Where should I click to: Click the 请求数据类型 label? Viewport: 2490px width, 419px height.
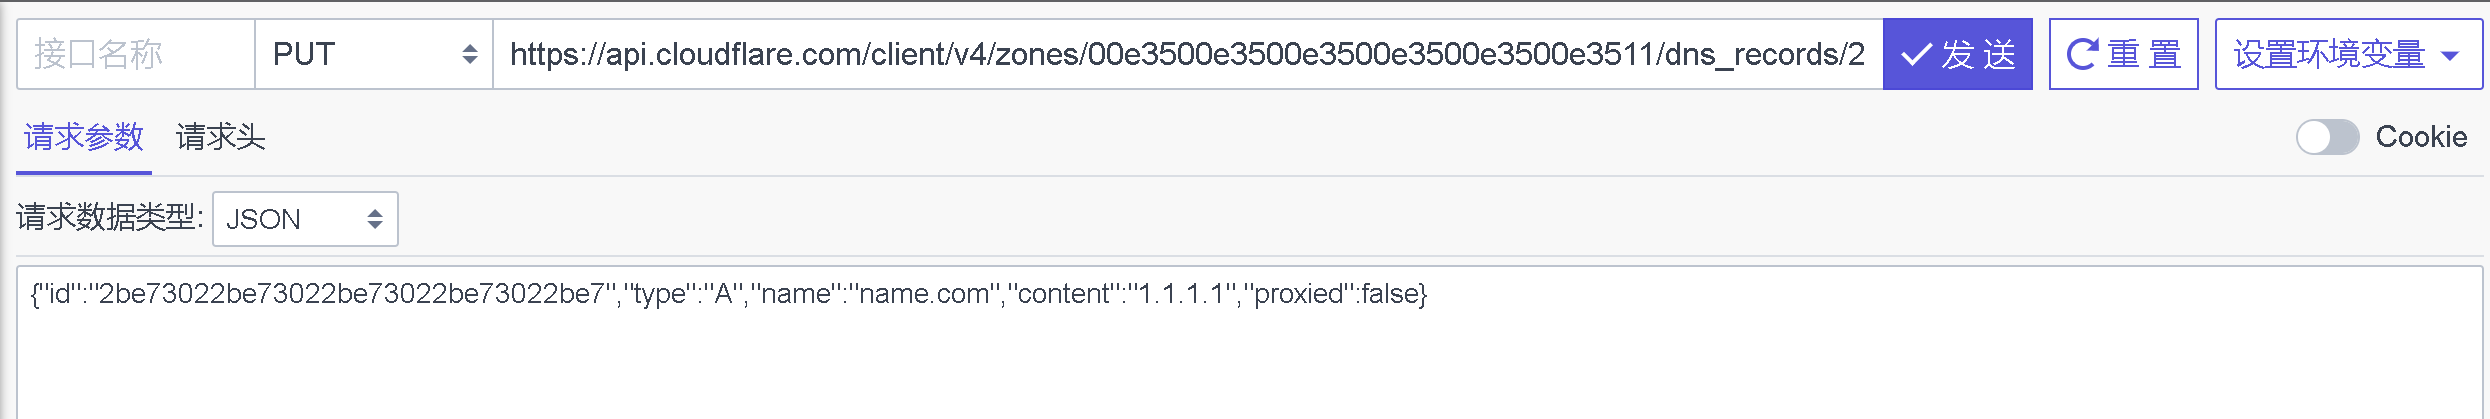tap(110, 217)
